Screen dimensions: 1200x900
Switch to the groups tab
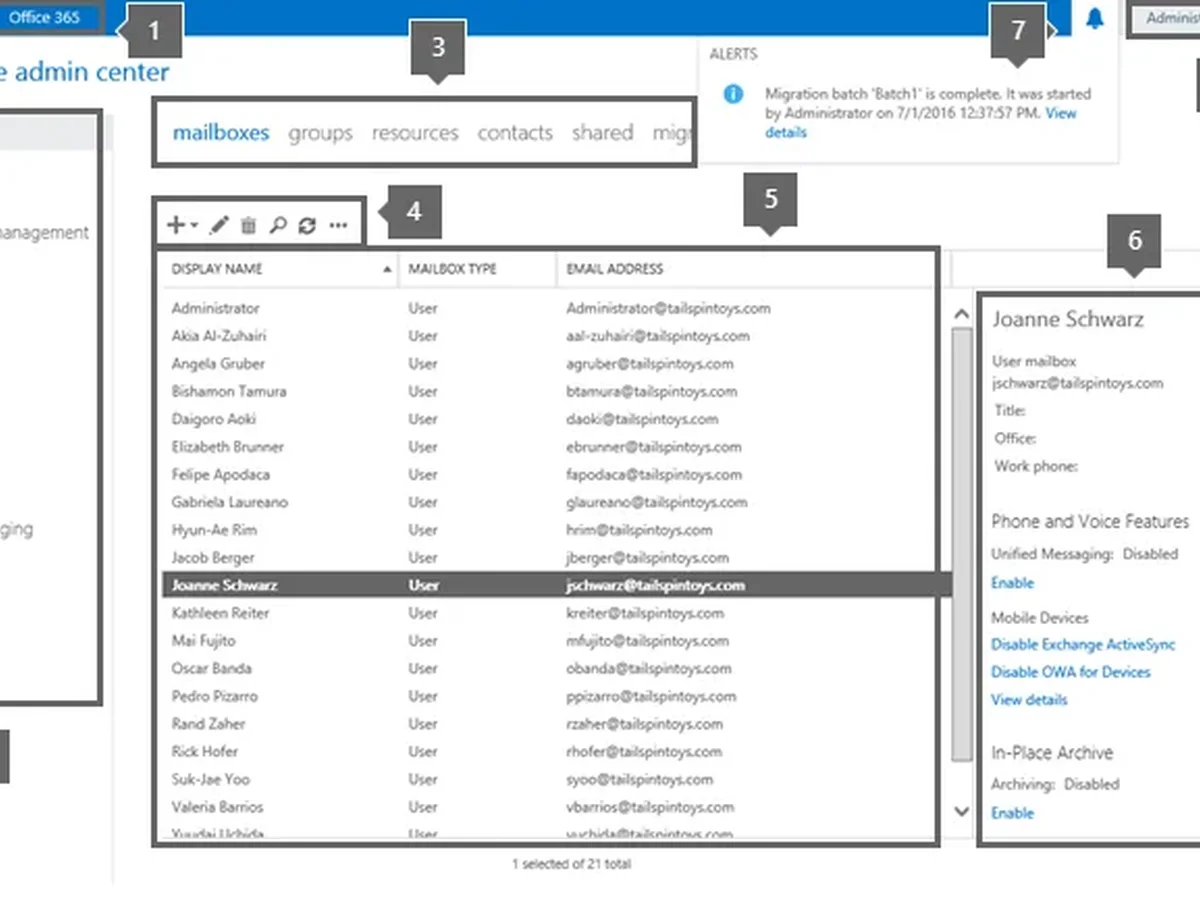[320, 132]
